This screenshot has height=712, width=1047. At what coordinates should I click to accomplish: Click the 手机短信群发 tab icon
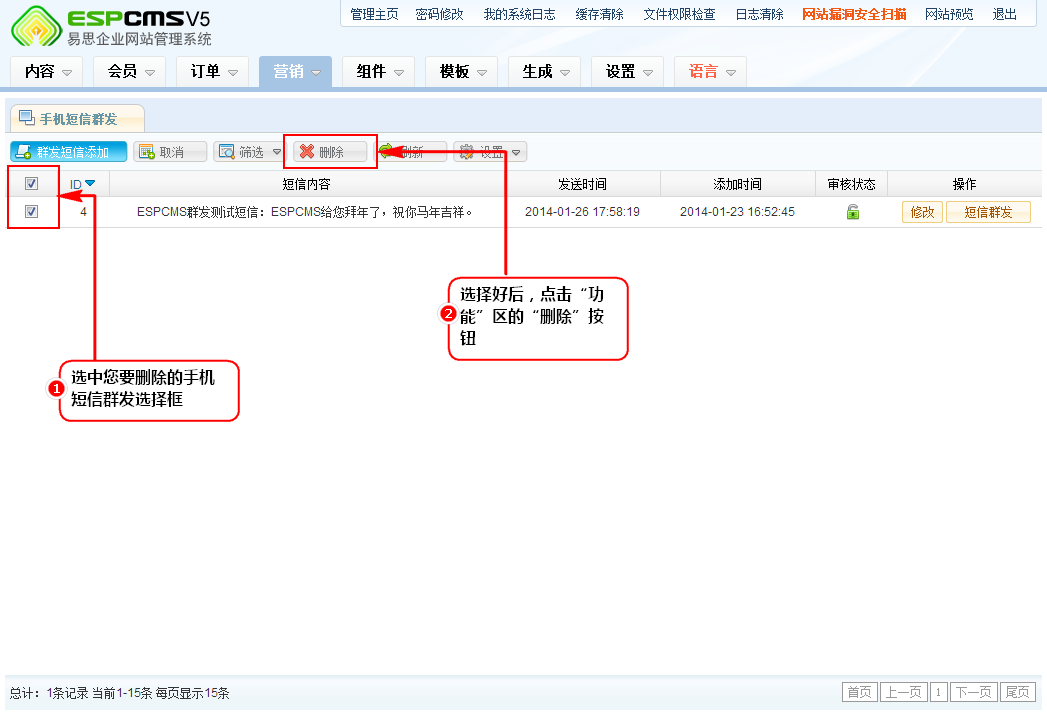pos(26,118)
